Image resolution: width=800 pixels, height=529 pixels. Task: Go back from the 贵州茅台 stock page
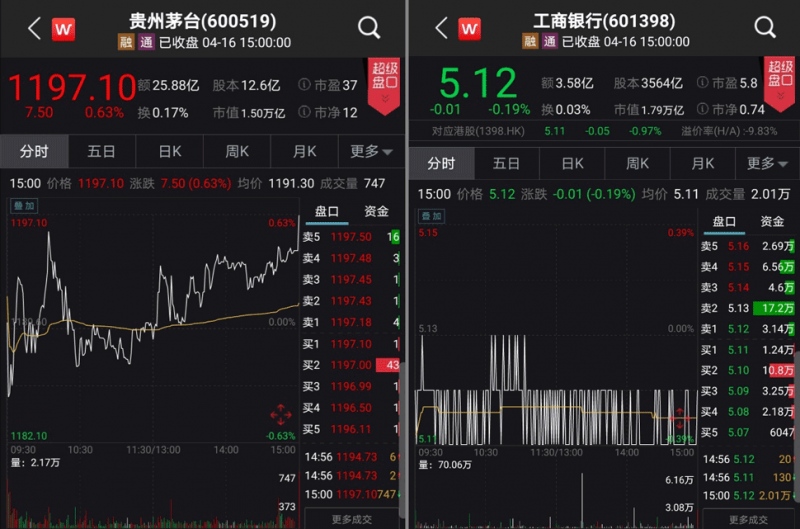pyautogui.click(x=33, y=28)
